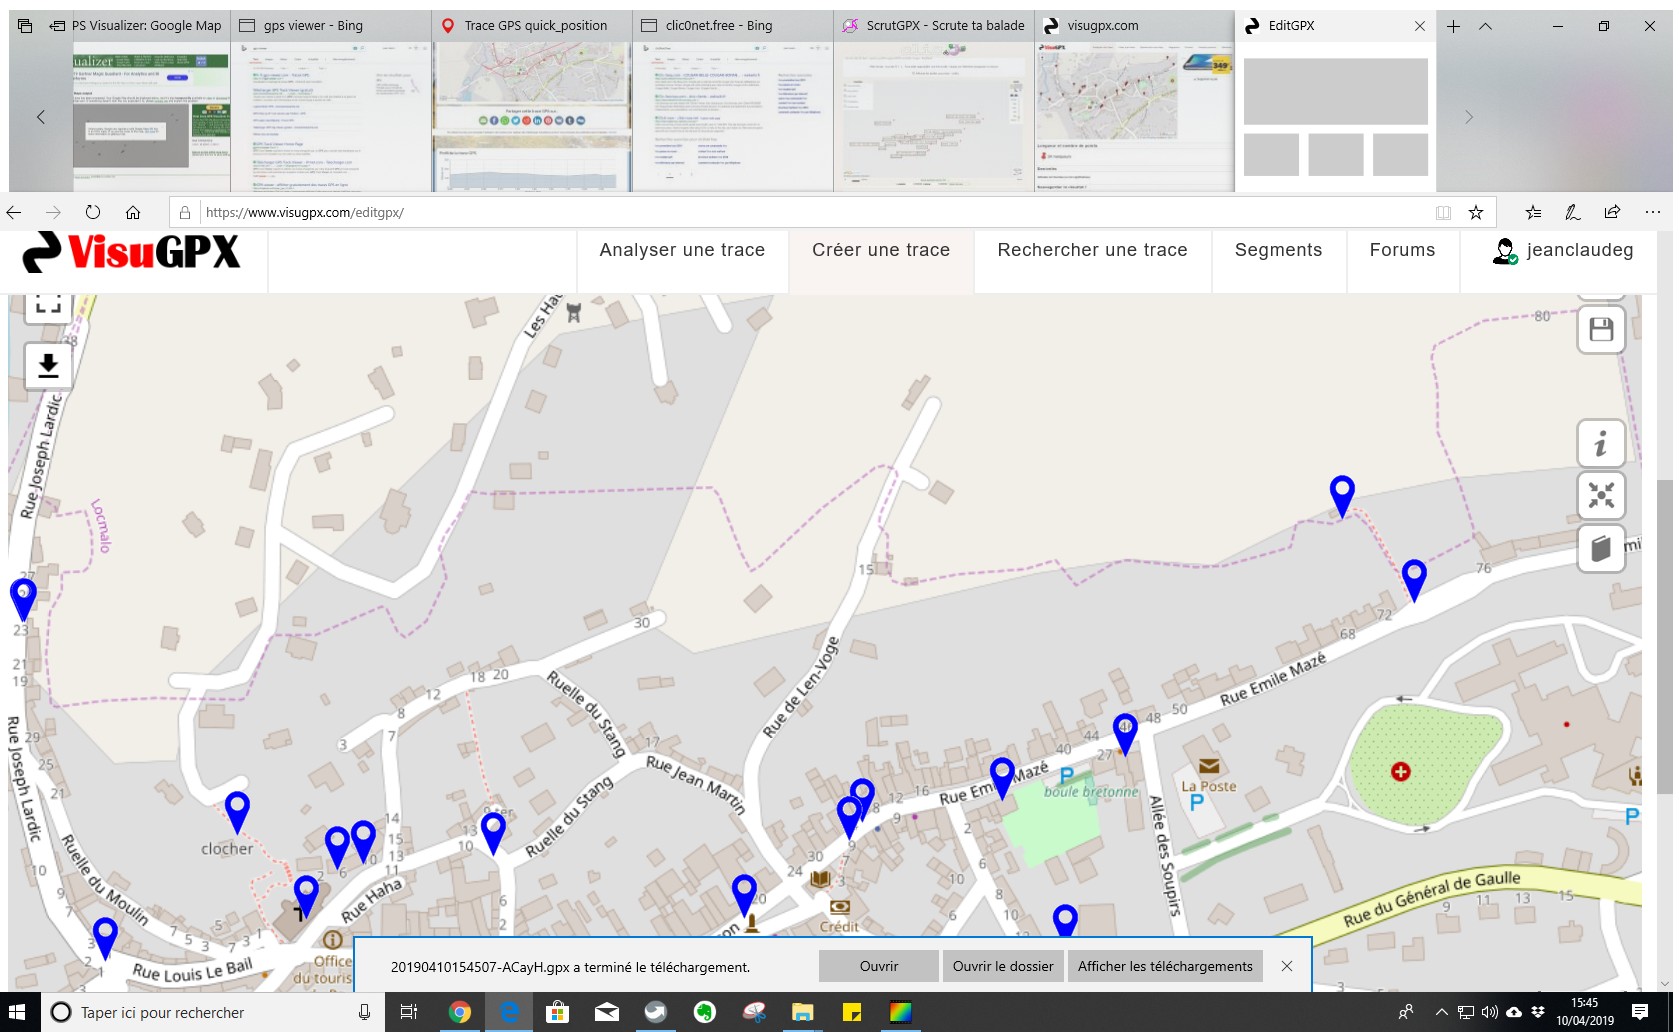Add the page to favorites with the star

[x=1475, y=212]
